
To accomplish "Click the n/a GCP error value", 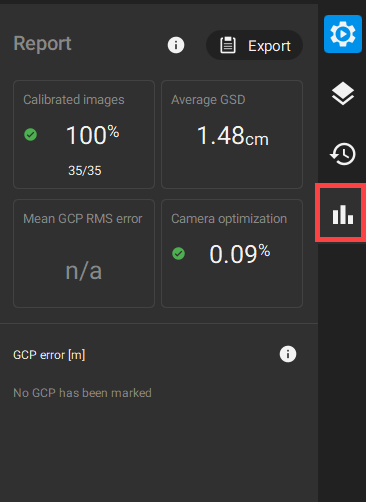I will point(84,271).
